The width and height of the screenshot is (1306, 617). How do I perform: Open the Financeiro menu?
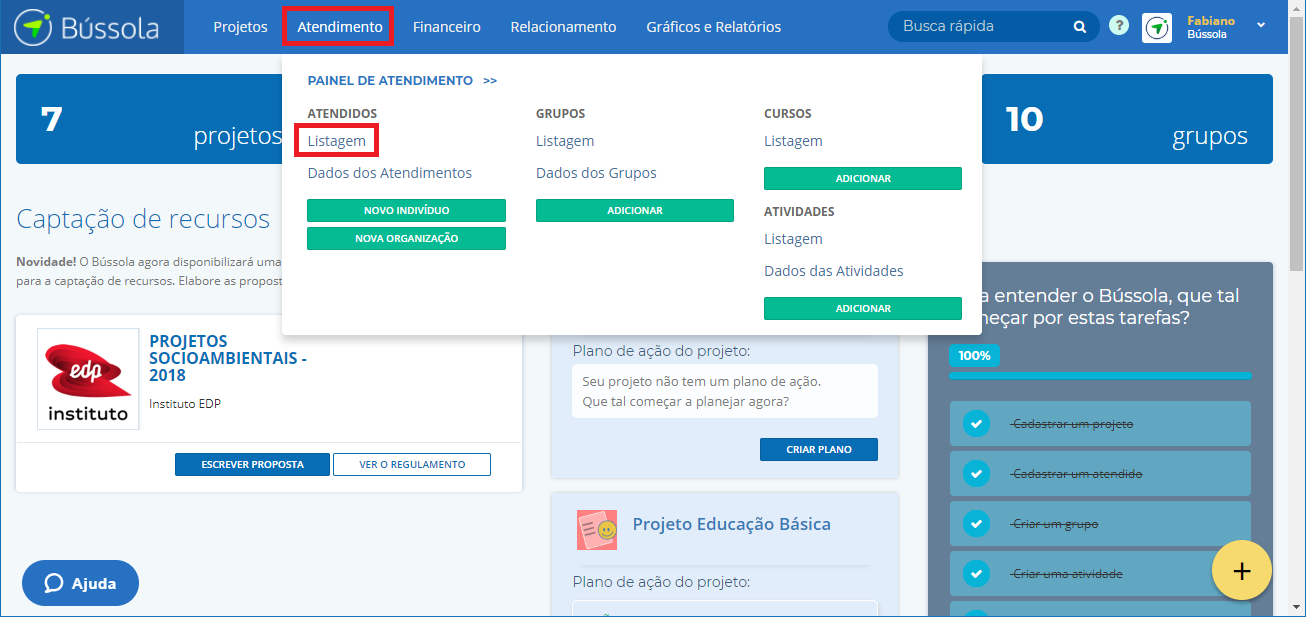446,27
